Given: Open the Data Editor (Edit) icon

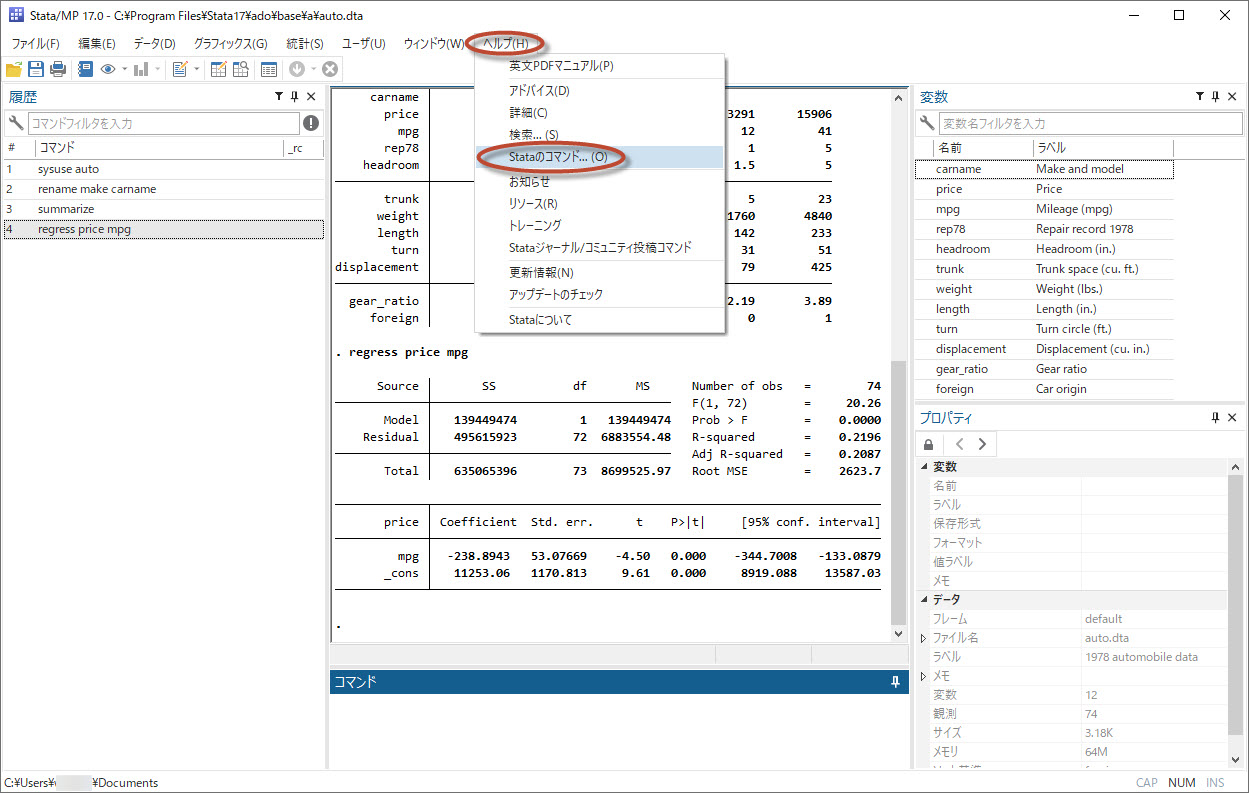Looking at the screenshot, I should [218, 69].
